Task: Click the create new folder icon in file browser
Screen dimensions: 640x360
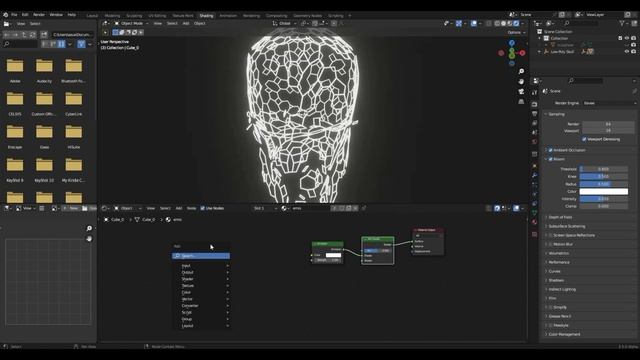Action: (44, 35)
